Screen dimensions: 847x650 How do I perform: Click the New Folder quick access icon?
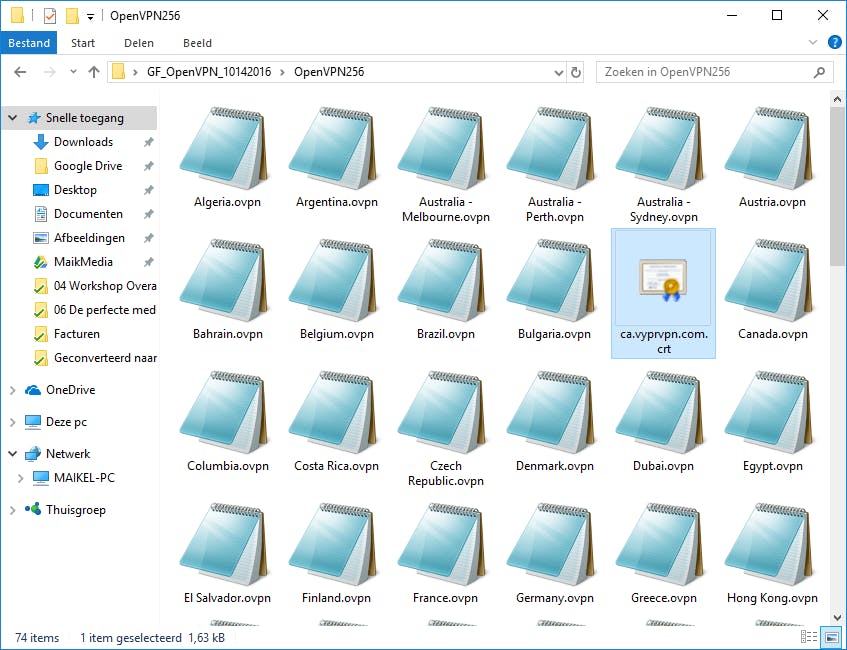pos(72,16)
